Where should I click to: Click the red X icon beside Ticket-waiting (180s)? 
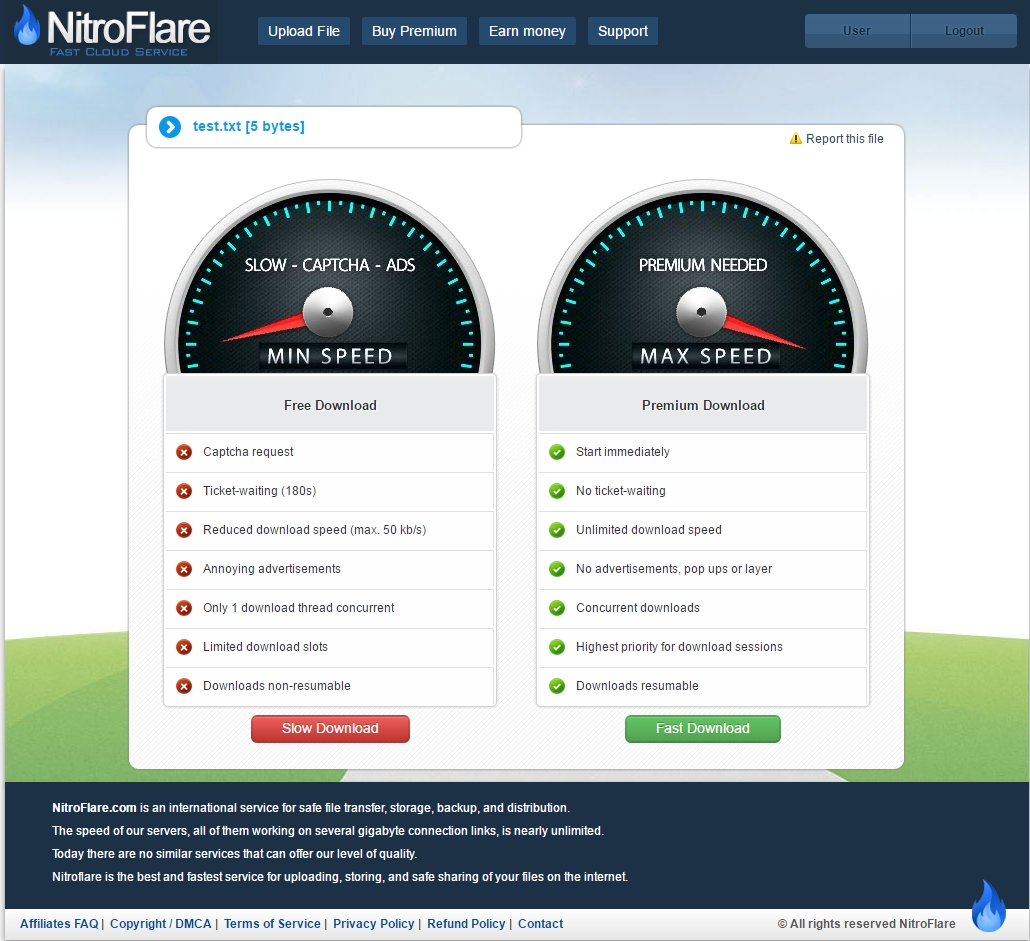(x=184, y=491)
